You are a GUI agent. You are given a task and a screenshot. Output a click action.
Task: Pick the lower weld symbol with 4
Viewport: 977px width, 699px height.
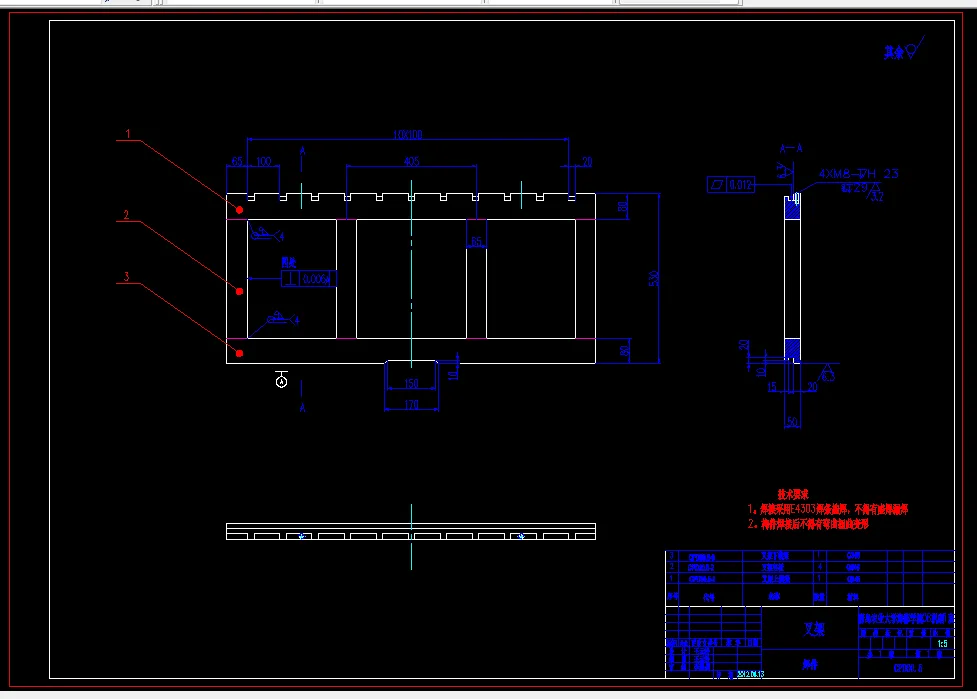[x=283, y=319]
